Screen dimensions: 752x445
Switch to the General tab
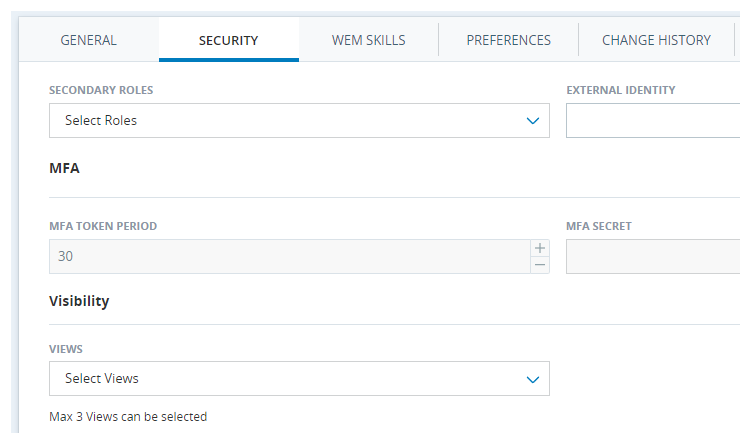[x=89, y=40]
